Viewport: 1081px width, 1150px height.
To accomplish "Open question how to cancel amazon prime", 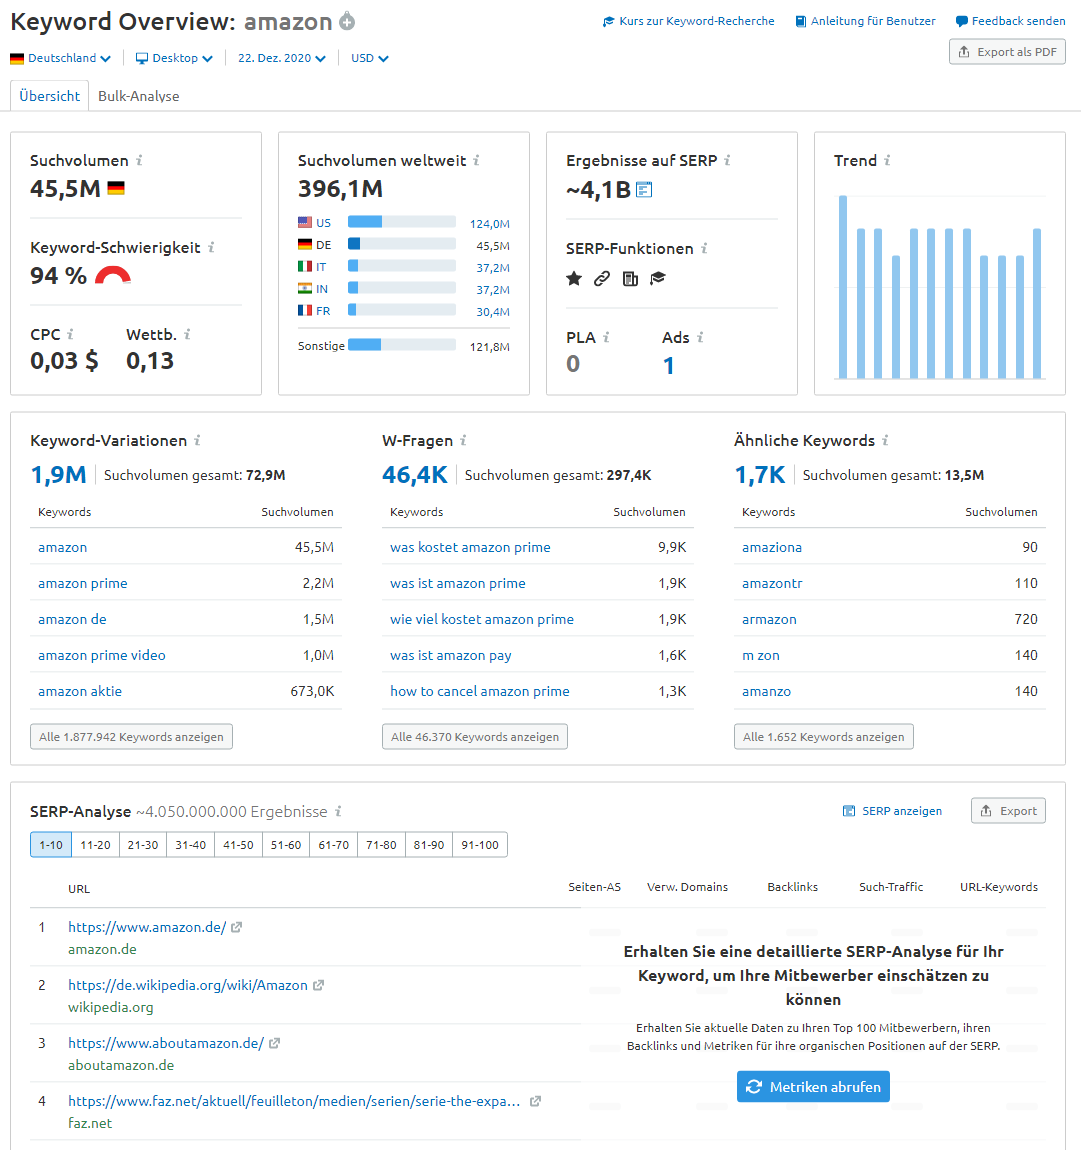I will (480, 691).
